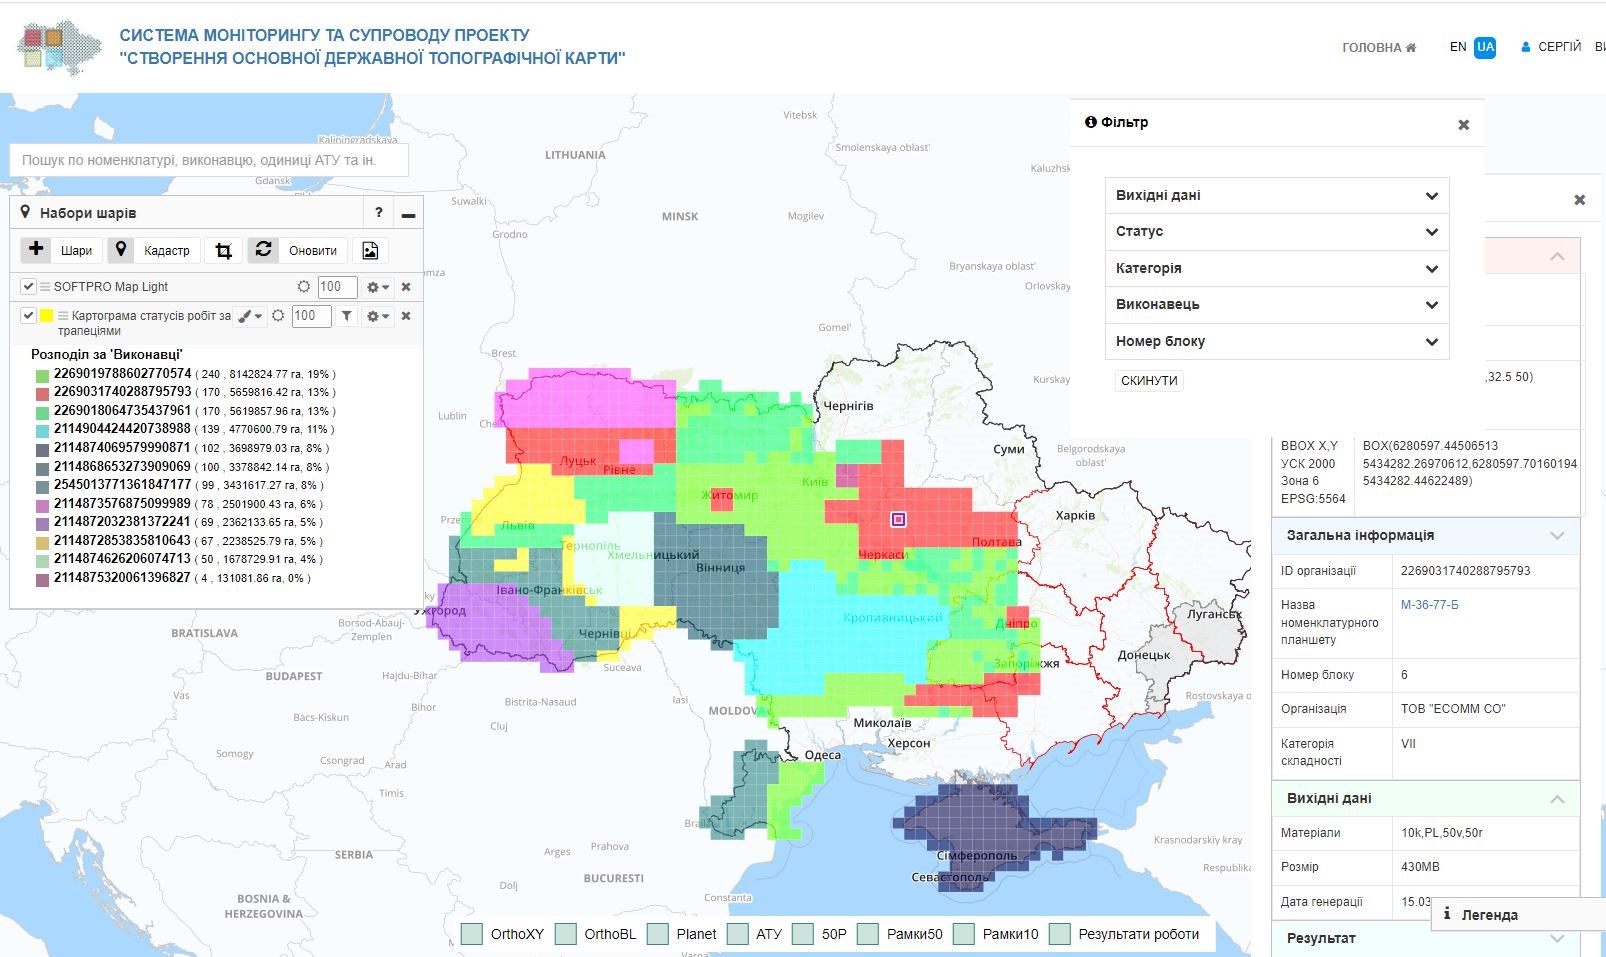The width and height of the screenshot is (1606, 957).
Task: Remove the SOFTPRO Map Light layer
Action: (x=406, y=287)
